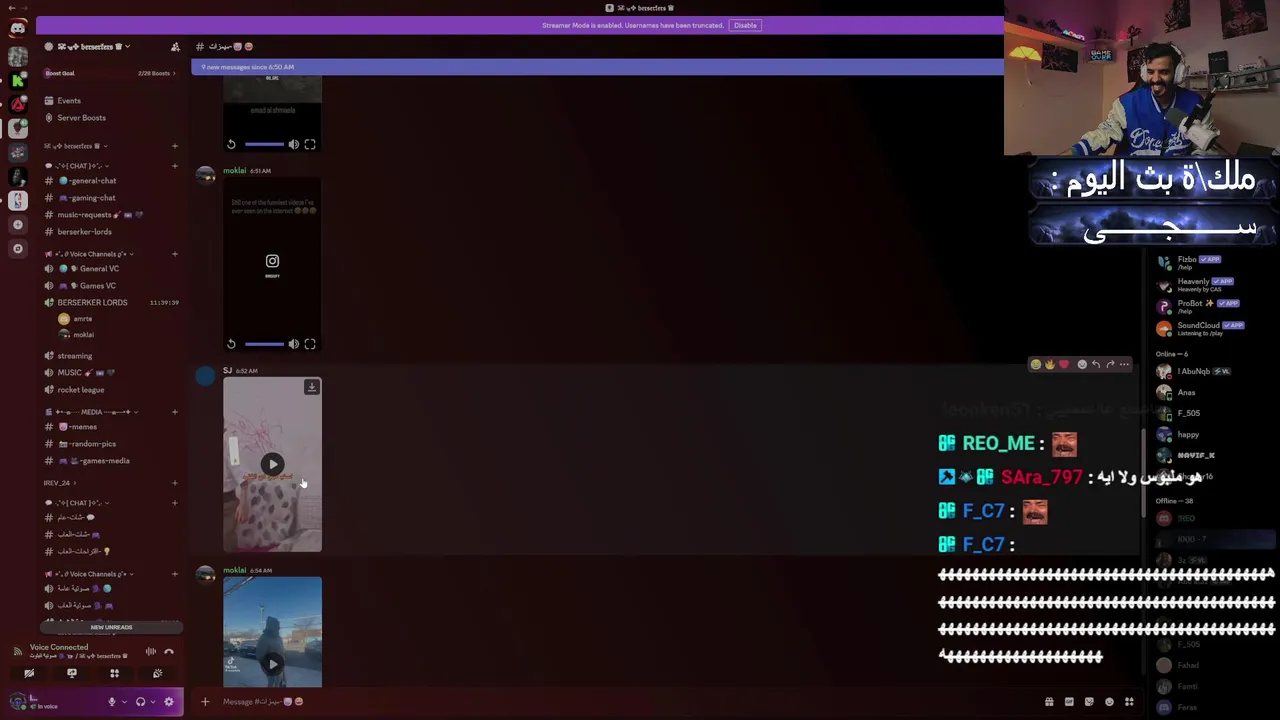Open the green K server icon
Image resolution: width=1280 pixels, height=720 pixels.
[x=18, y=80]
